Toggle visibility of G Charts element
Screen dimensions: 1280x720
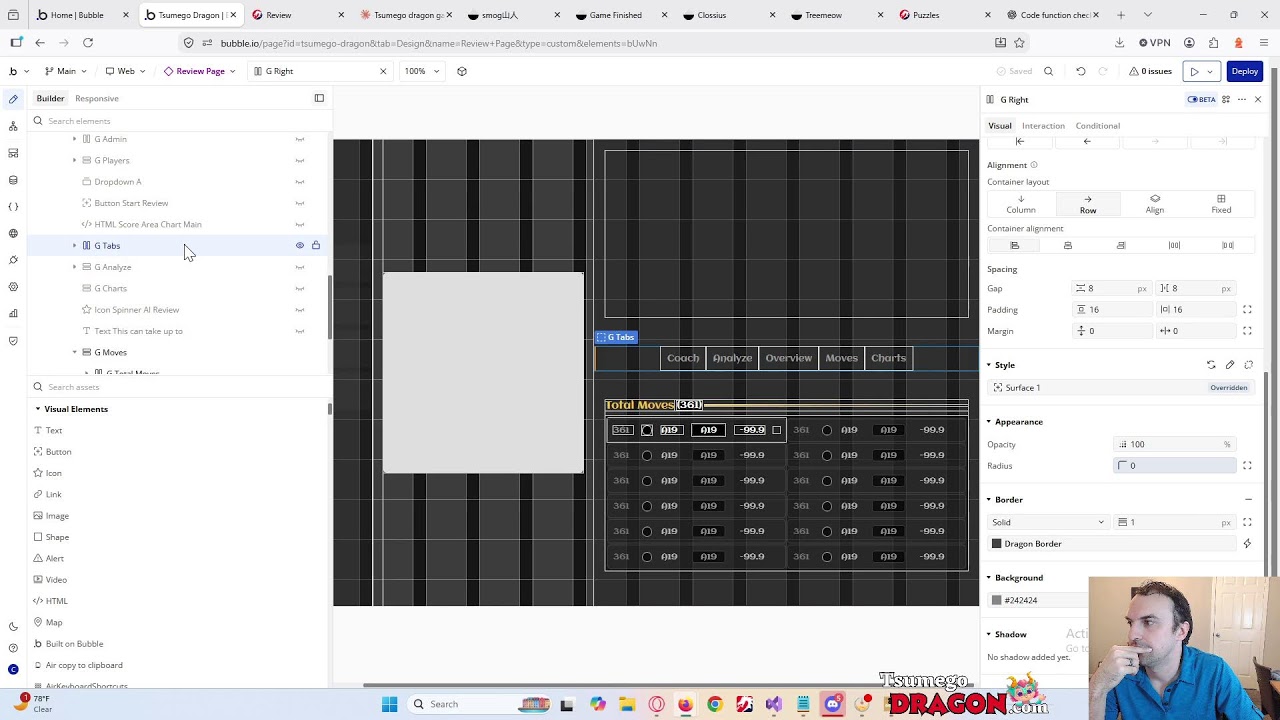299,288
